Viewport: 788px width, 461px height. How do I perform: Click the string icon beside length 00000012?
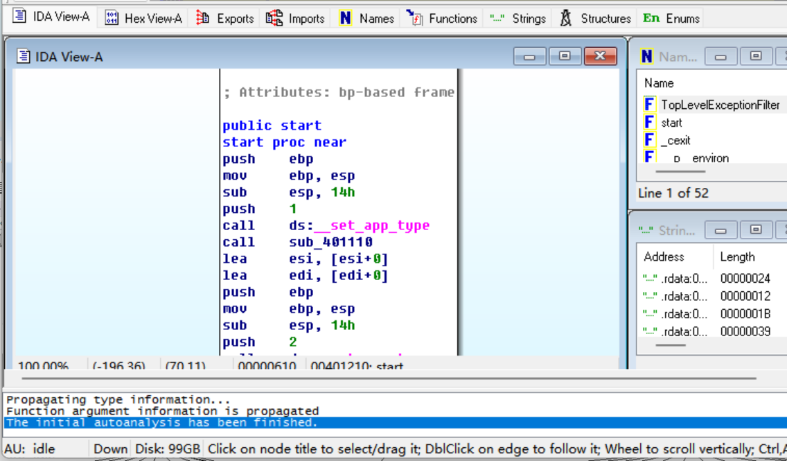tap(650, 296)
